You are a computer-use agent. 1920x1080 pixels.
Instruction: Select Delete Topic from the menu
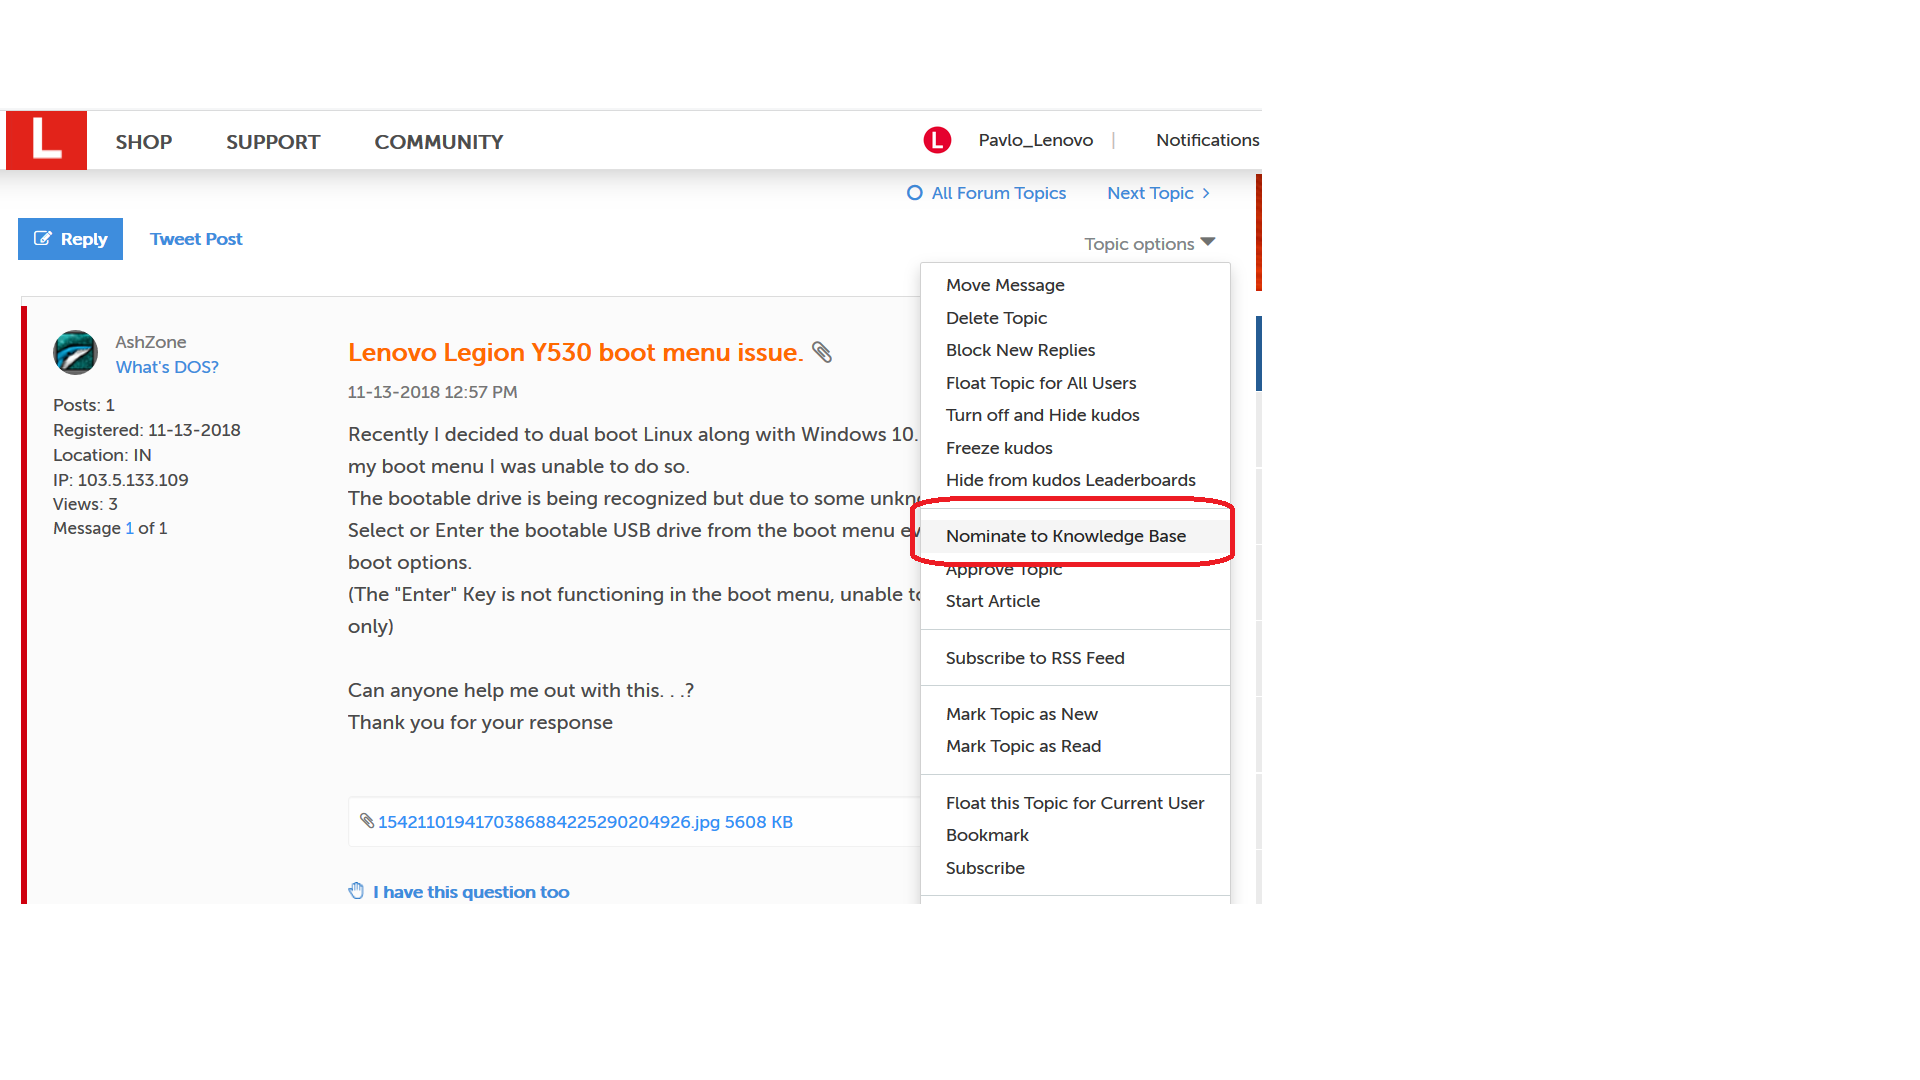pos(996,318)
